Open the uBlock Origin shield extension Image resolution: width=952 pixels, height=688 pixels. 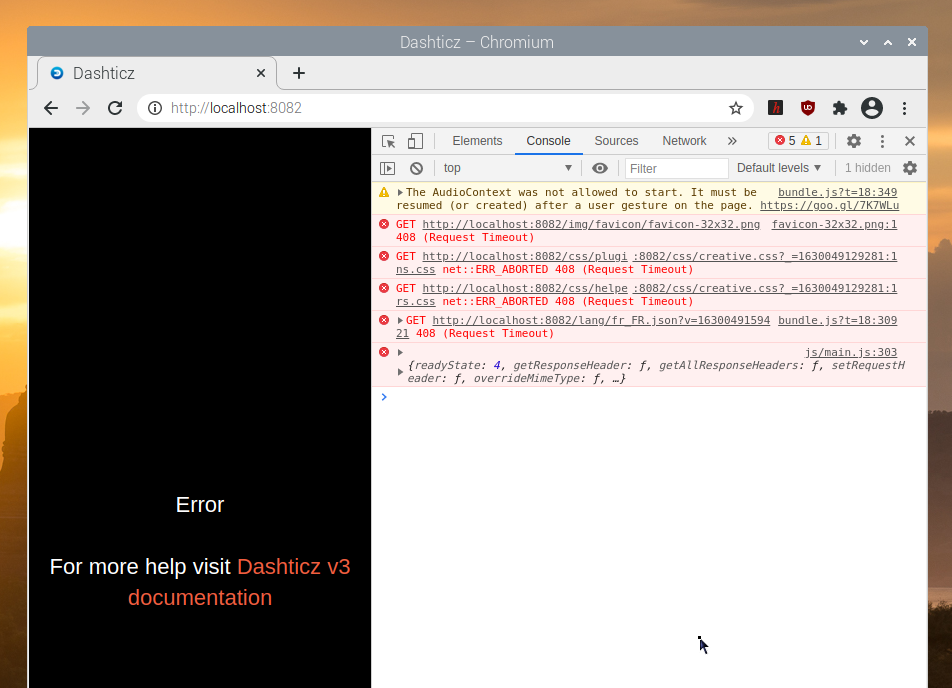808,108
